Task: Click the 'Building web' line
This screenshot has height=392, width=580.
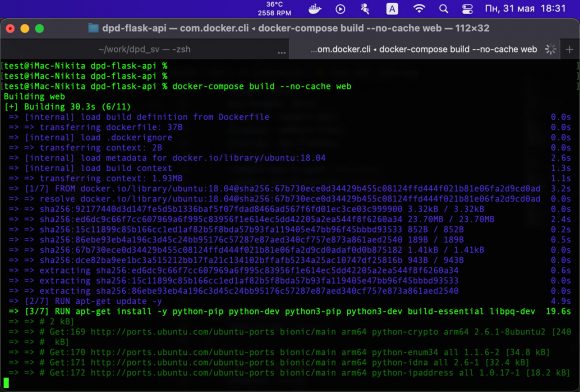Action: pyautogui.click(x=34, y=97)
